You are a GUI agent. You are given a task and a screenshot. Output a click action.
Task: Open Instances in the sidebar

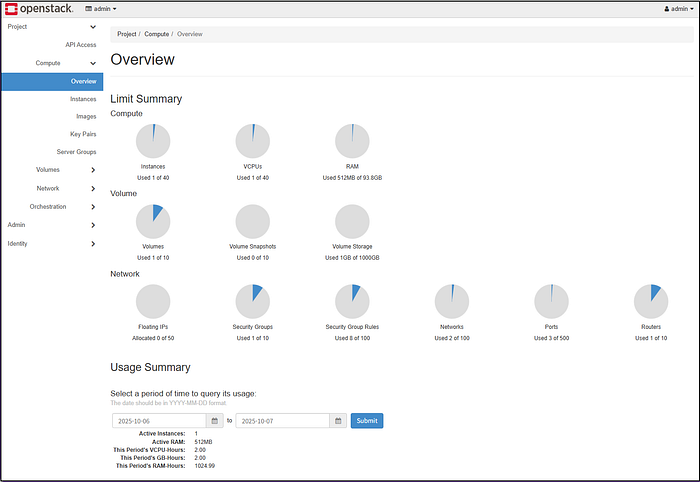[83, 99]
